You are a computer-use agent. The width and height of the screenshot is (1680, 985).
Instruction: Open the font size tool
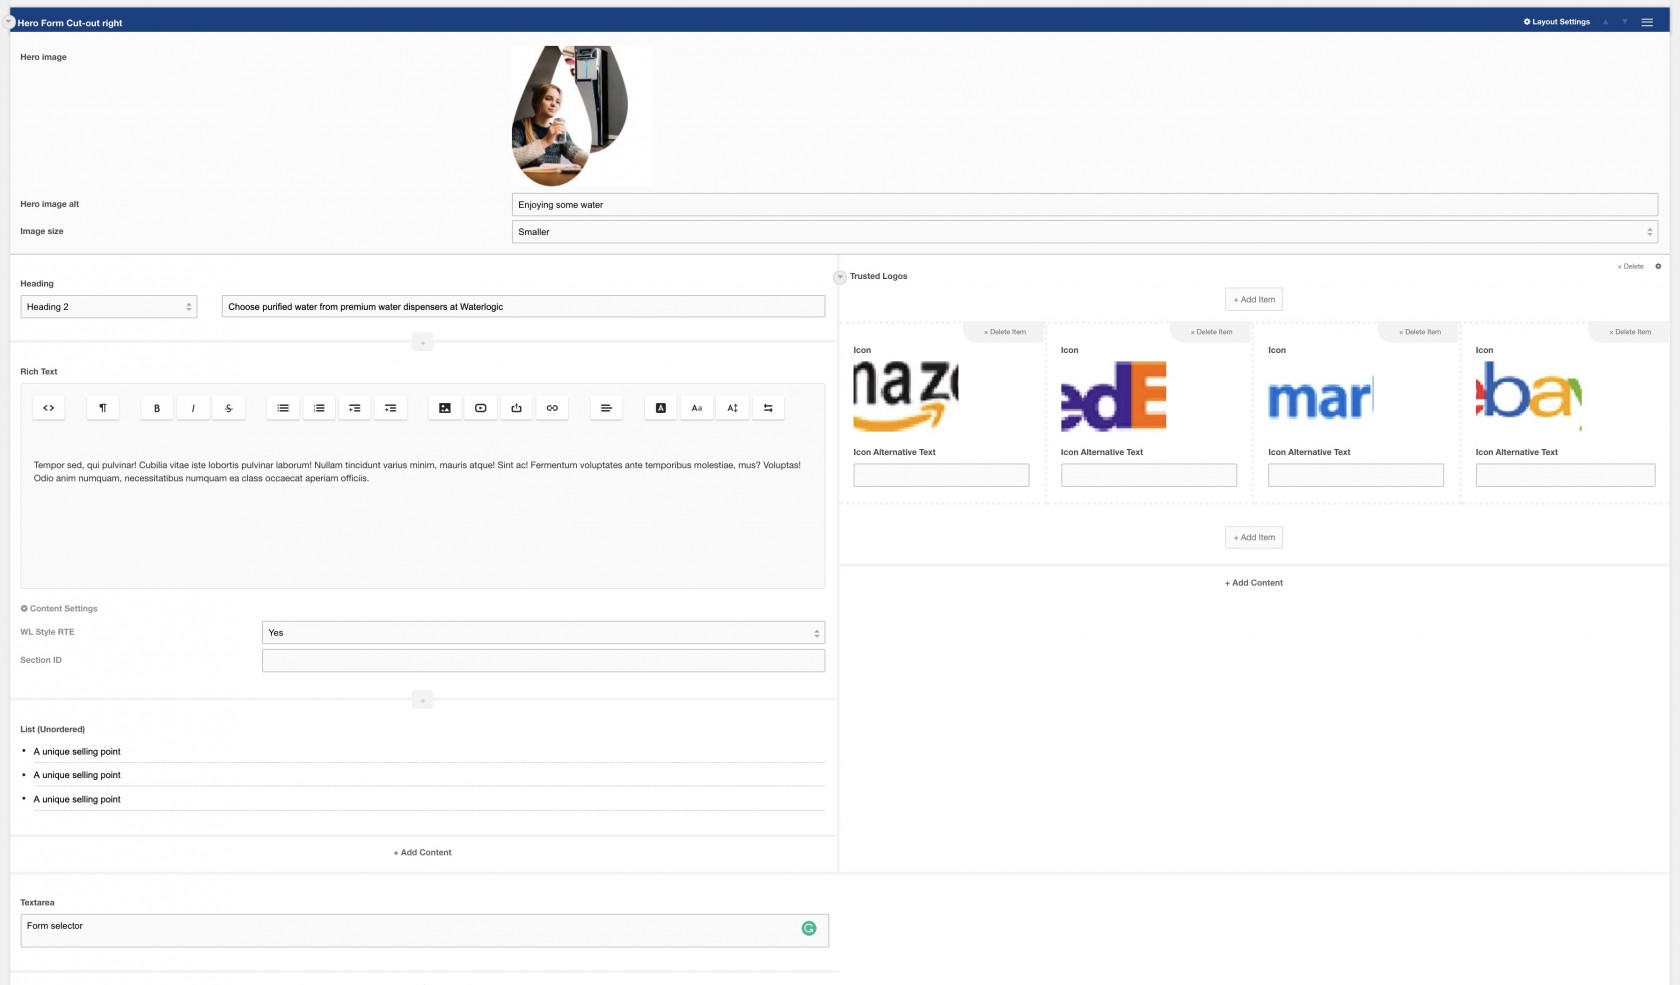(x=733, y=408)
